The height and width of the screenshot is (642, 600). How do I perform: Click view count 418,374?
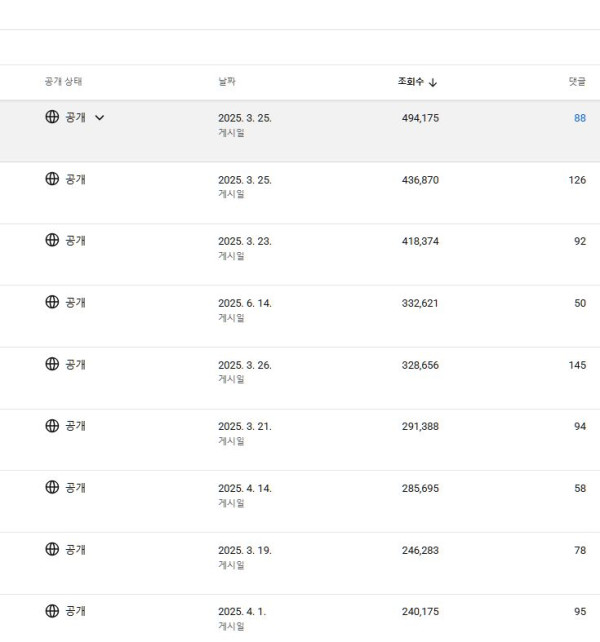pyautogui.click(x=420, y=242)
